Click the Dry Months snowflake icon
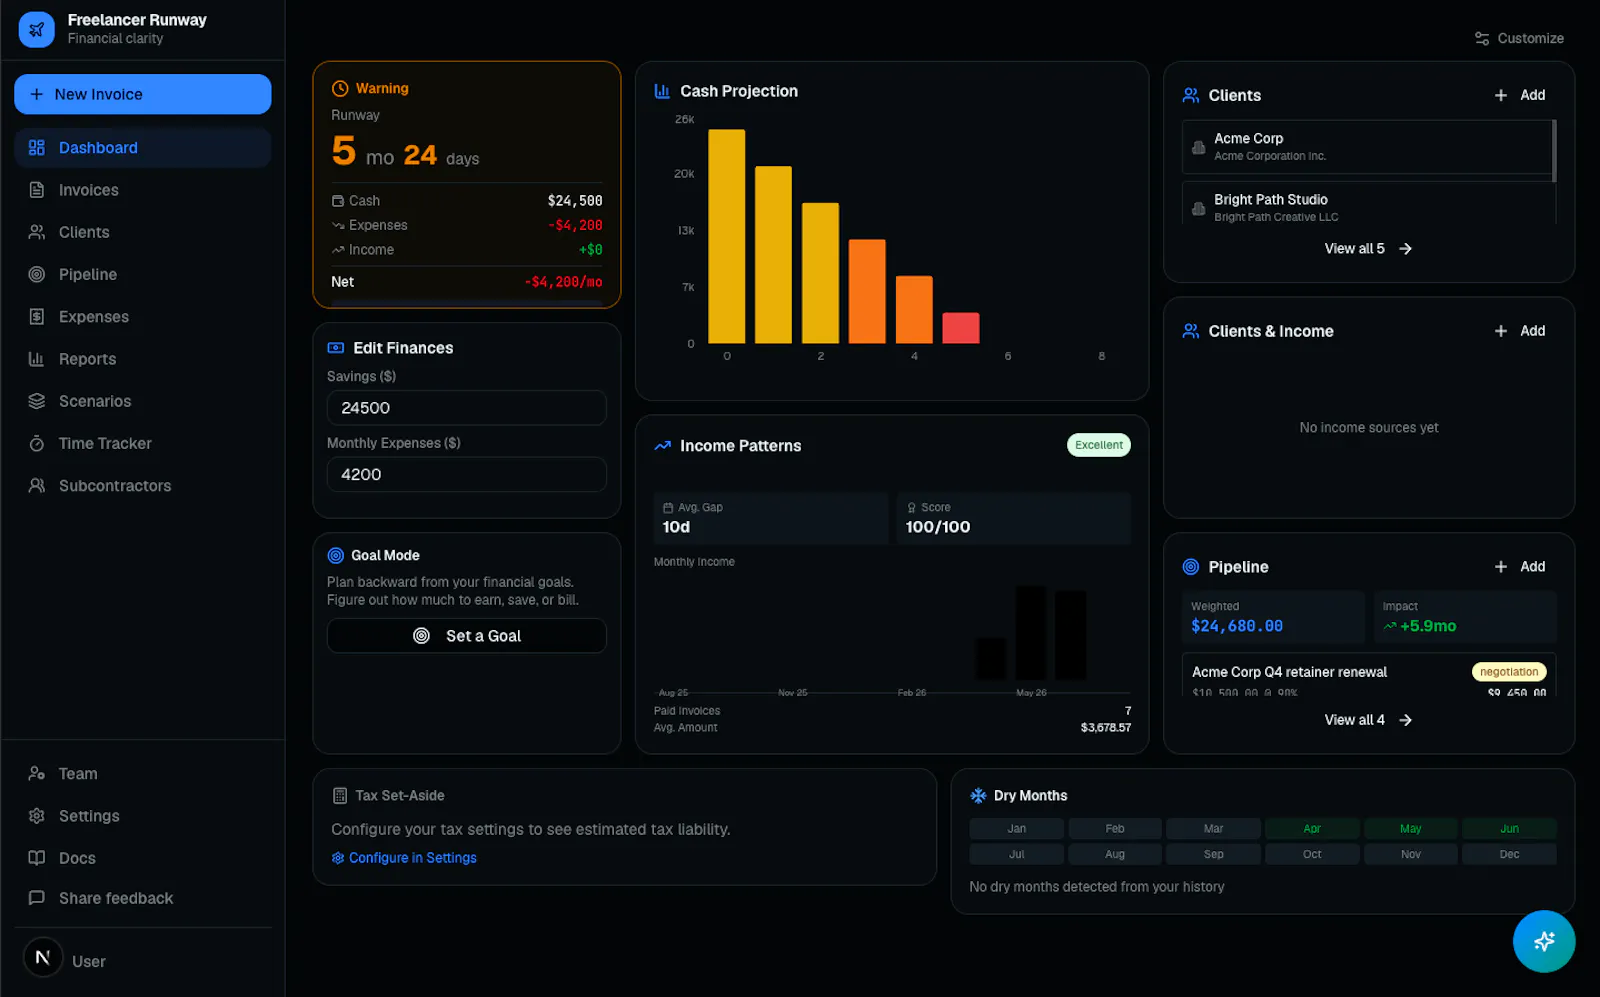 click(978, 796)
